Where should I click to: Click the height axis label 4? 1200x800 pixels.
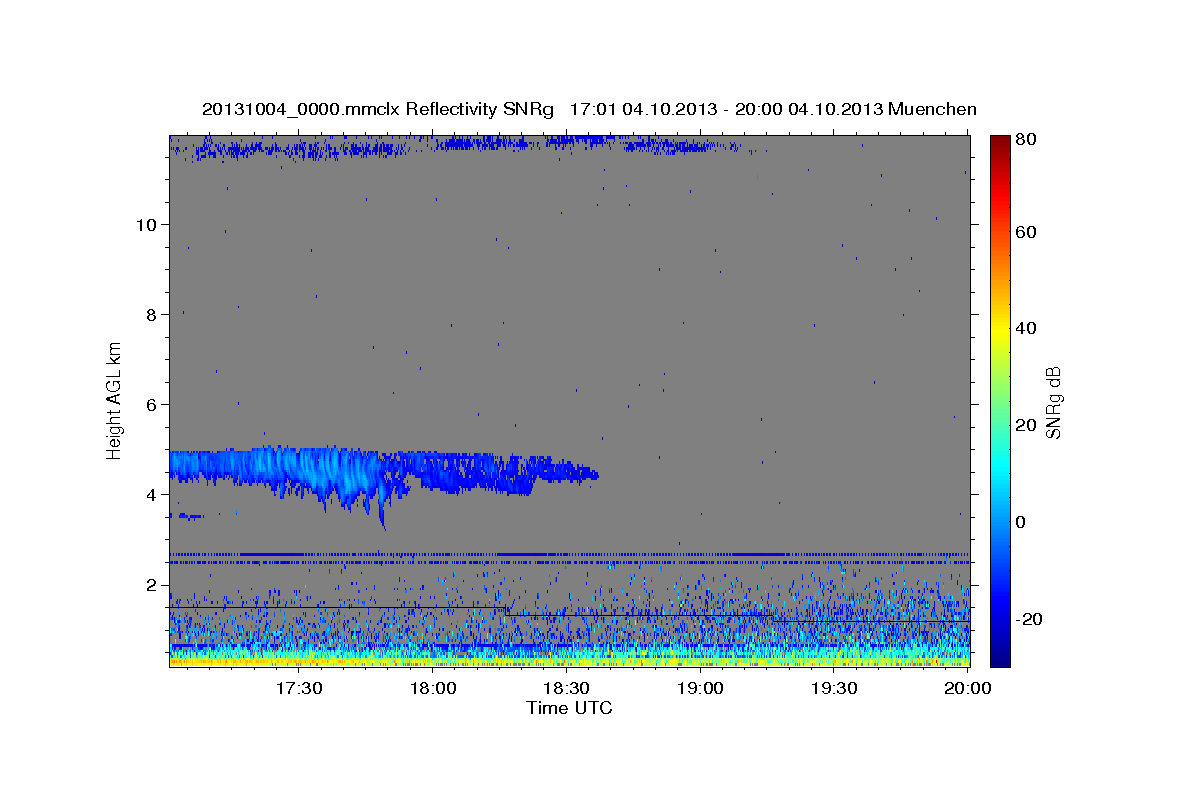tap(152, 494)
